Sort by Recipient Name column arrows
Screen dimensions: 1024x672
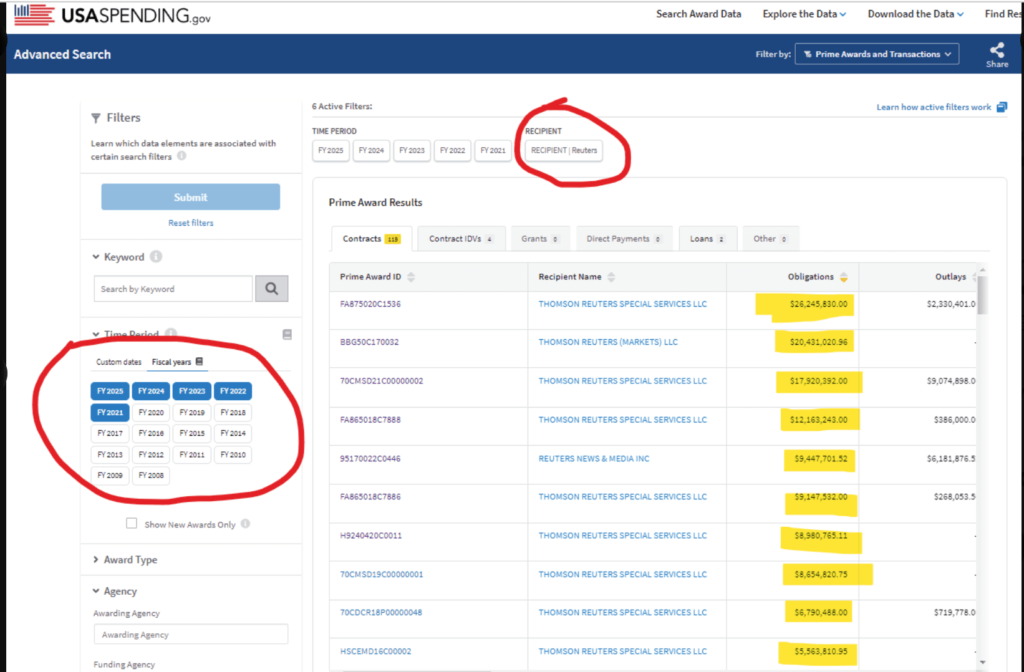point(611,277)
